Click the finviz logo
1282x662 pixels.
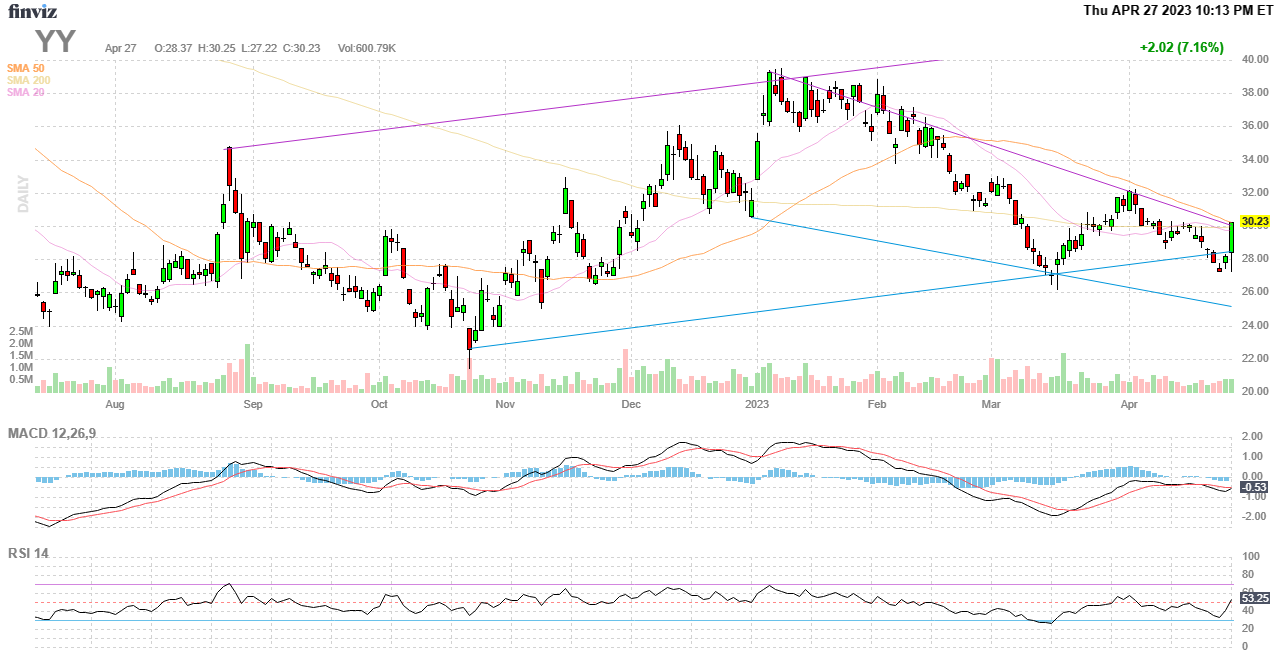coord(32,11)
